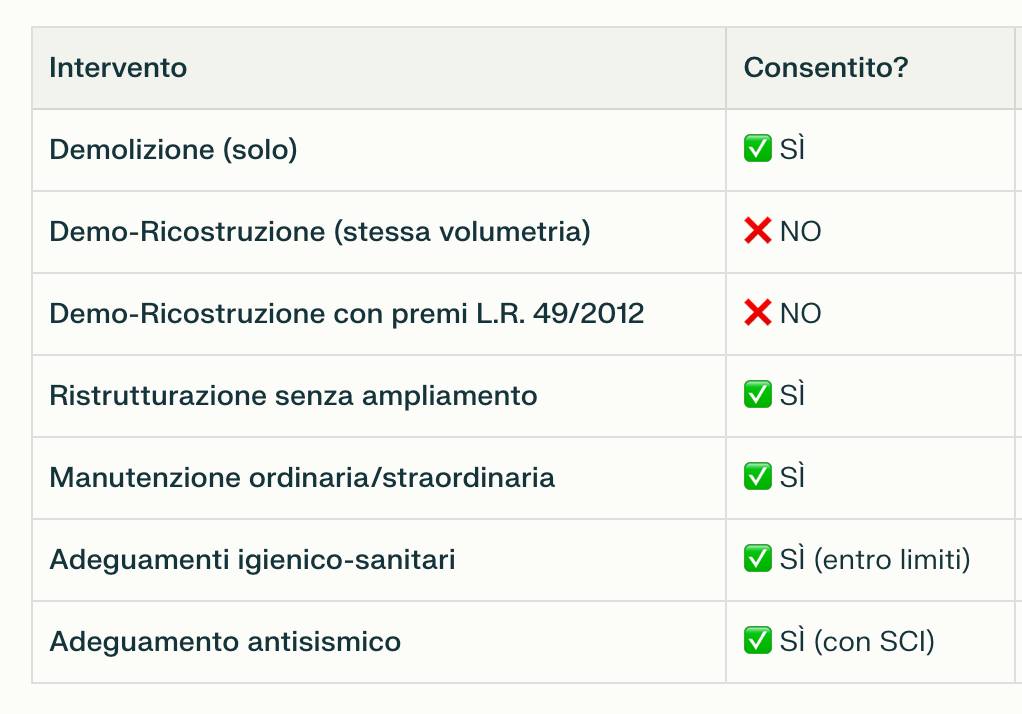Click Demo-Ricostruzione con premi L.R. 49/2012 text

coord(347,314)
